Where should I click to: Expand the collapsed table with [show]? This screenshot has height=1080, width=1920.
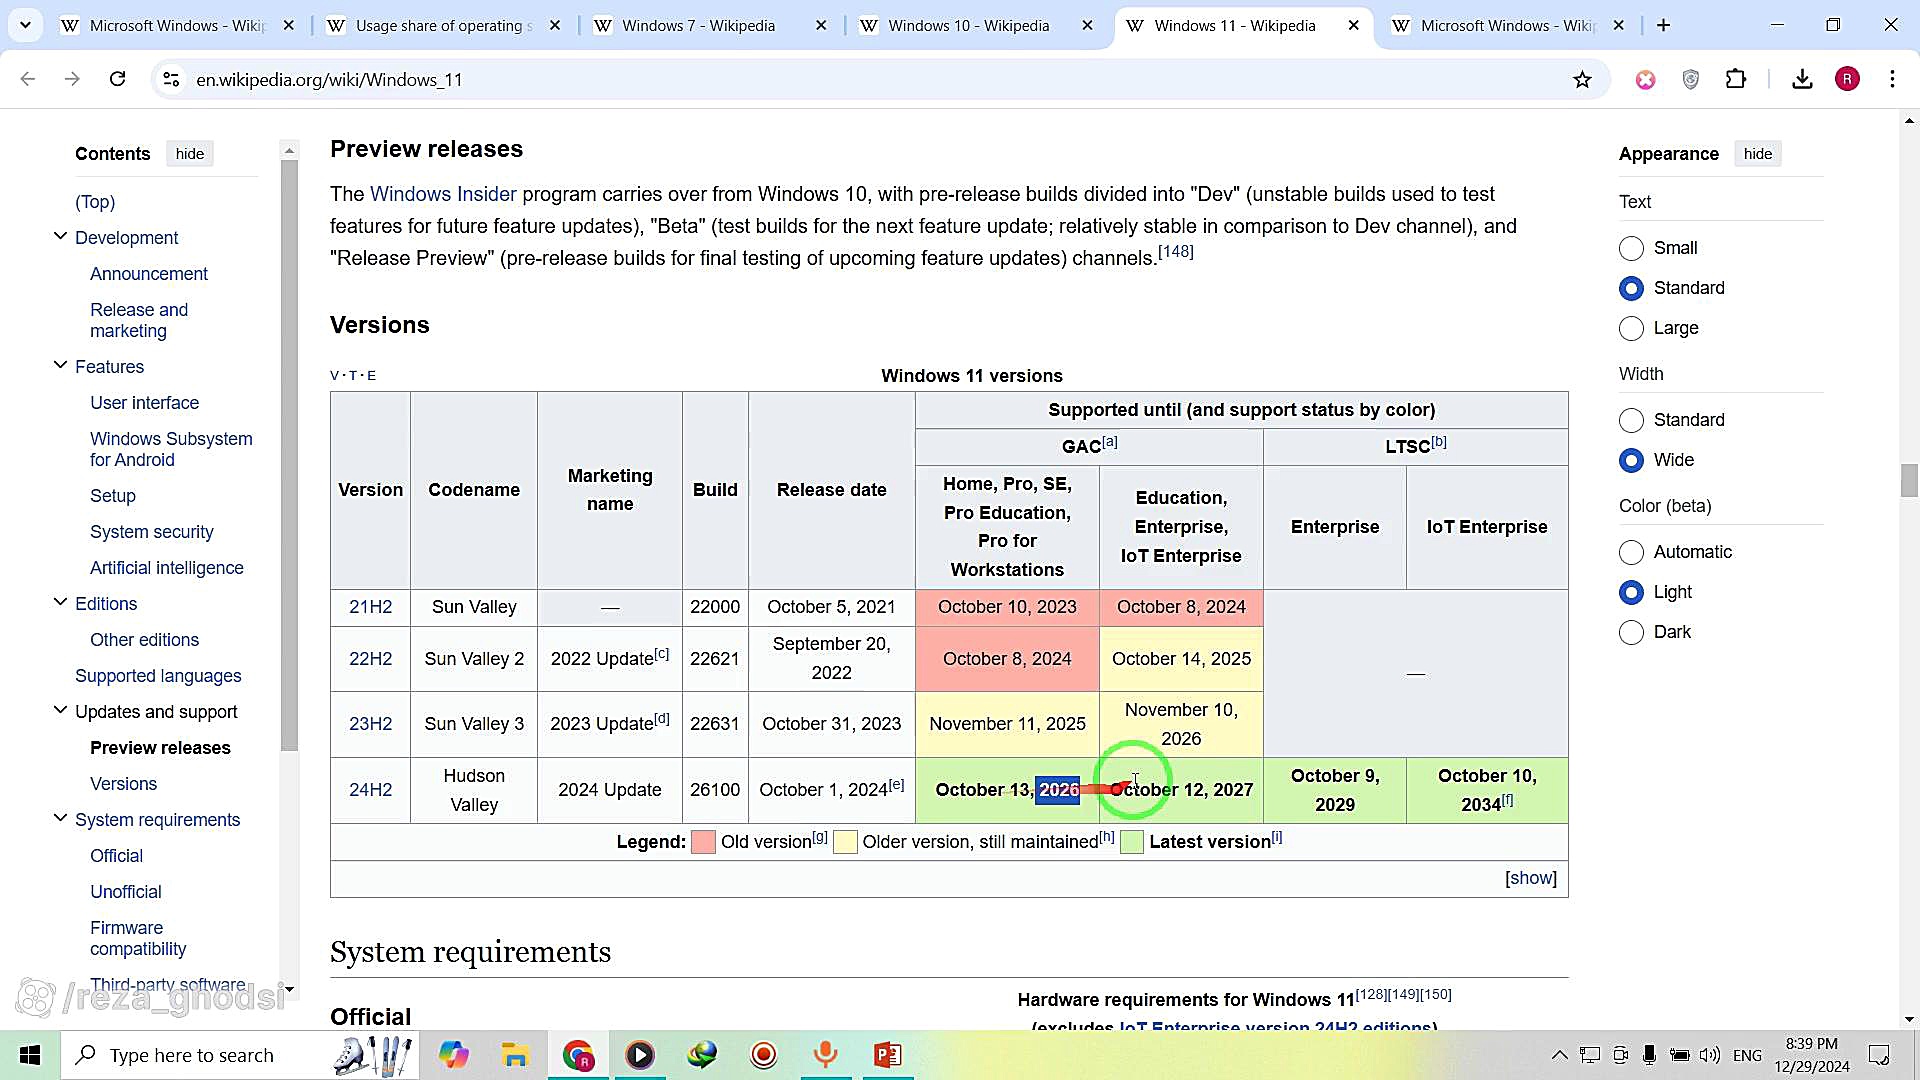(1531, 878)
